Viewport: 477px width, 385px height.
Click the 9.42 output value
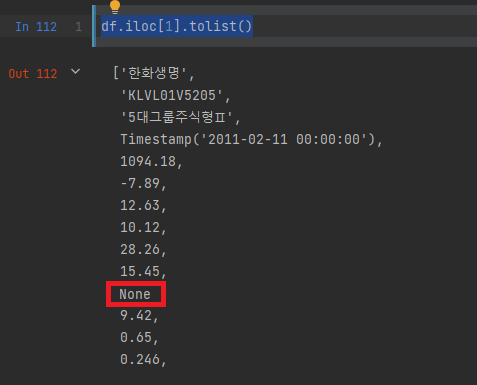coord(136,315)
